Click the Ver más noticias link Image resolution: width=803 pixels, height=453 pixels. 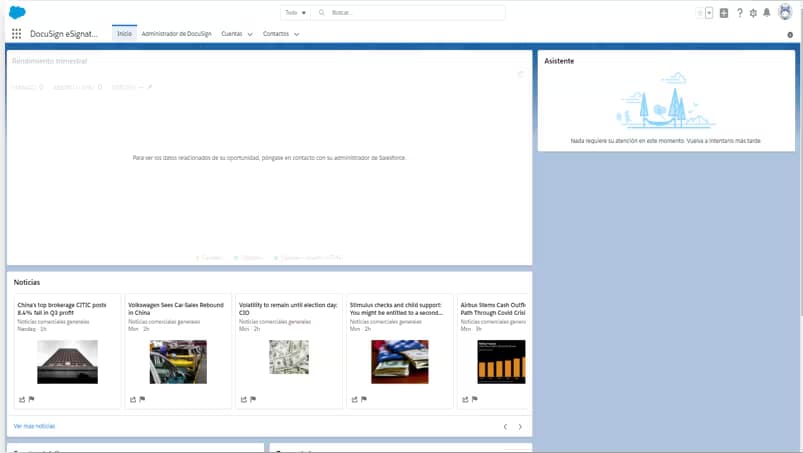pyautogui.click(x=35, y=426)
